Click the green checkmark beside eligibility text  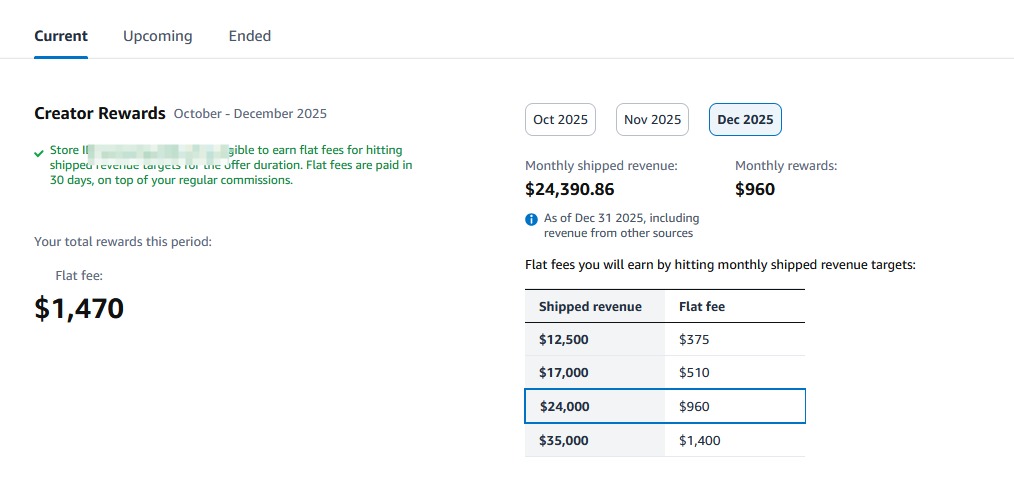coord(39,152)
